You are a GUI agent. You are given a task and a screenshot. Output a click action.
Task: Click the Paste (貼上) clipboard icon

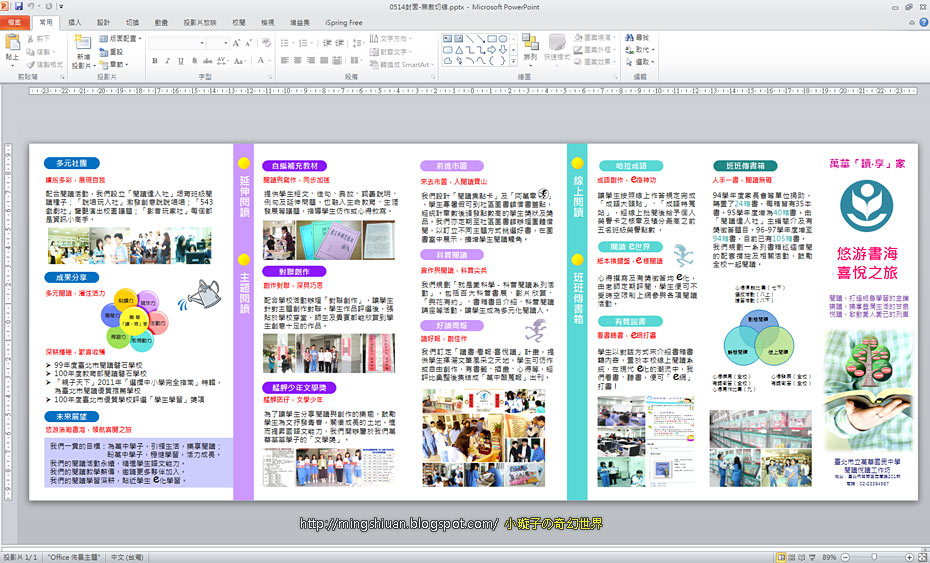(x=12, y=42)
